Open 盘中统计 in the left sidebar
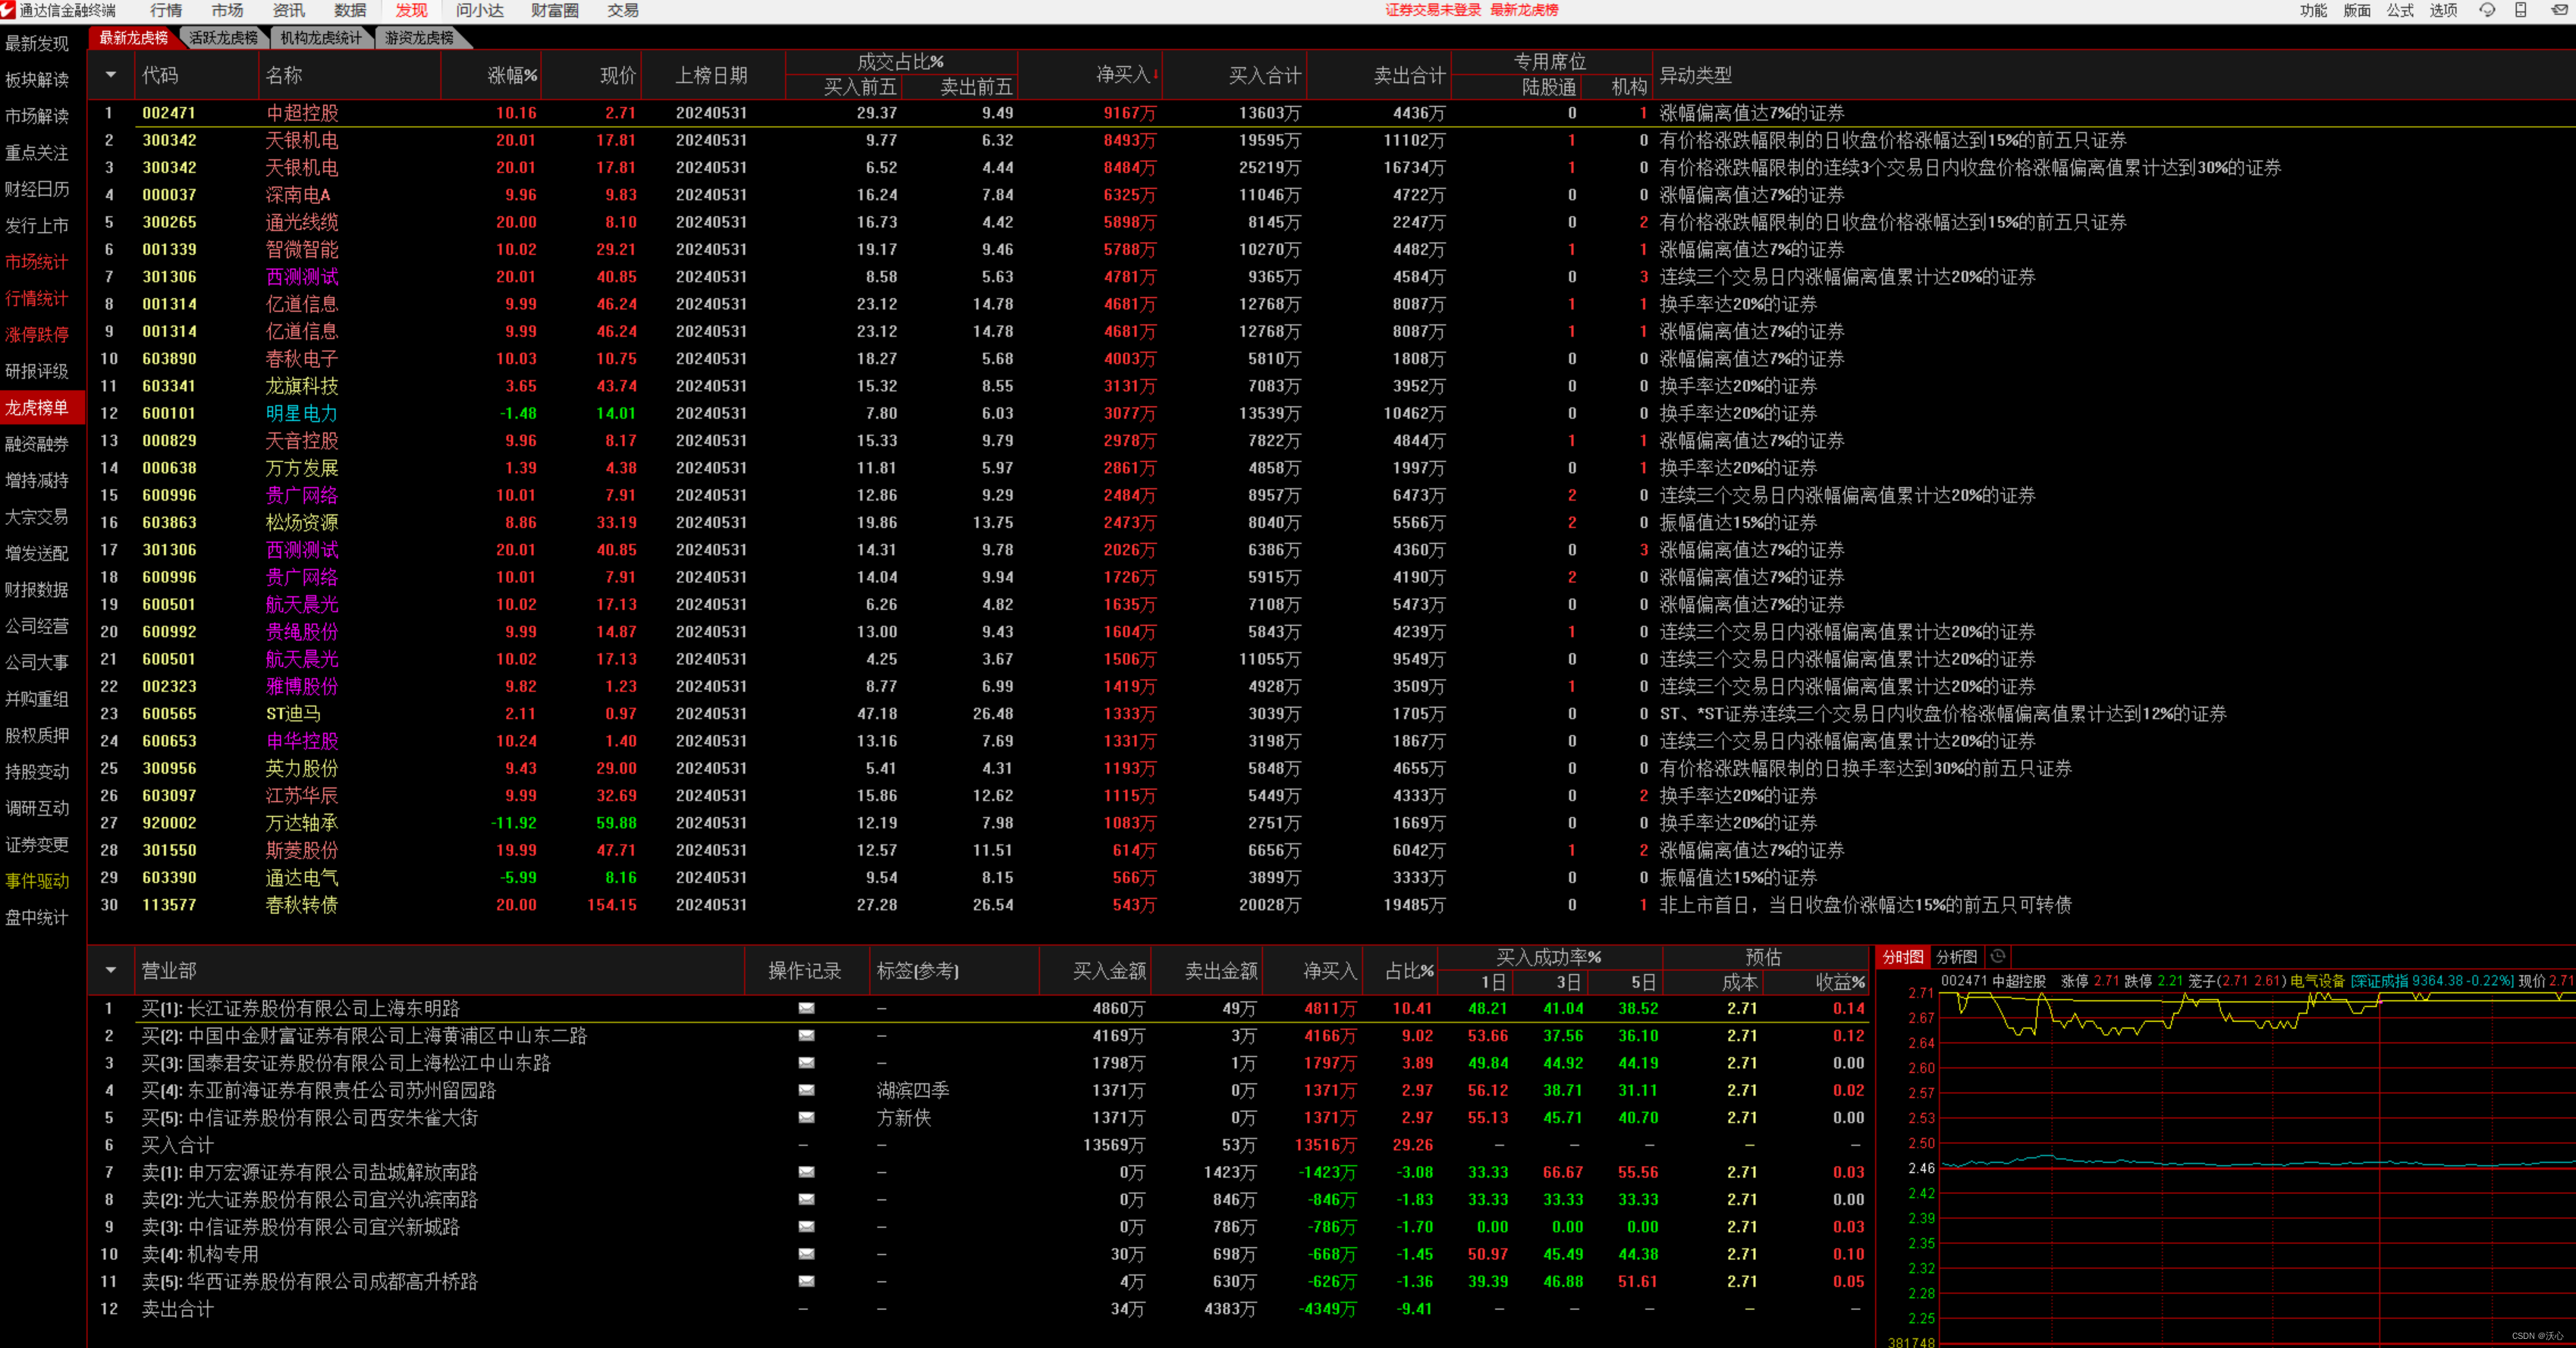This screenshot has height=1348, width=2576. click(37, 917)
